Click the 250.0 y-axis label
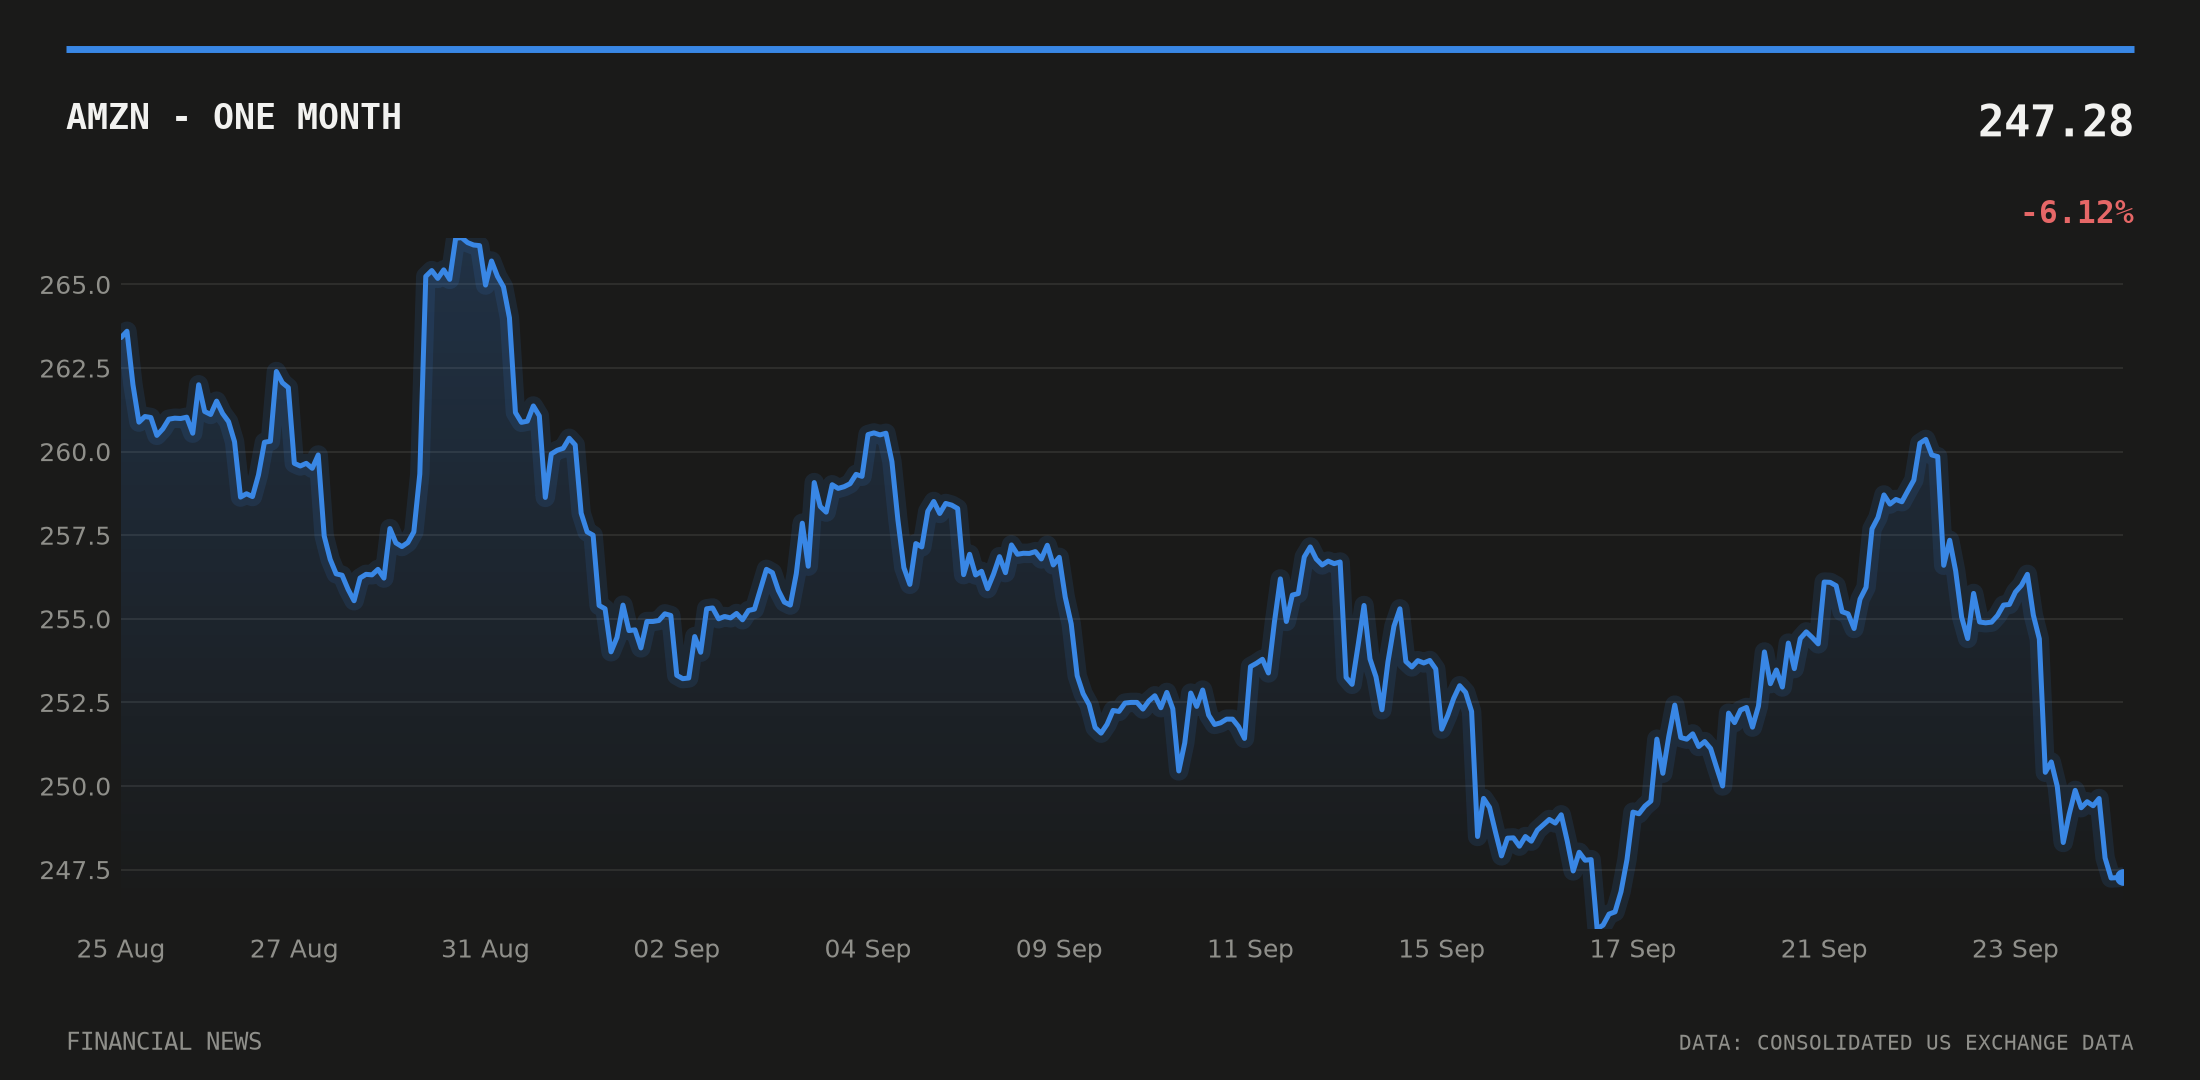 [75, 786]
